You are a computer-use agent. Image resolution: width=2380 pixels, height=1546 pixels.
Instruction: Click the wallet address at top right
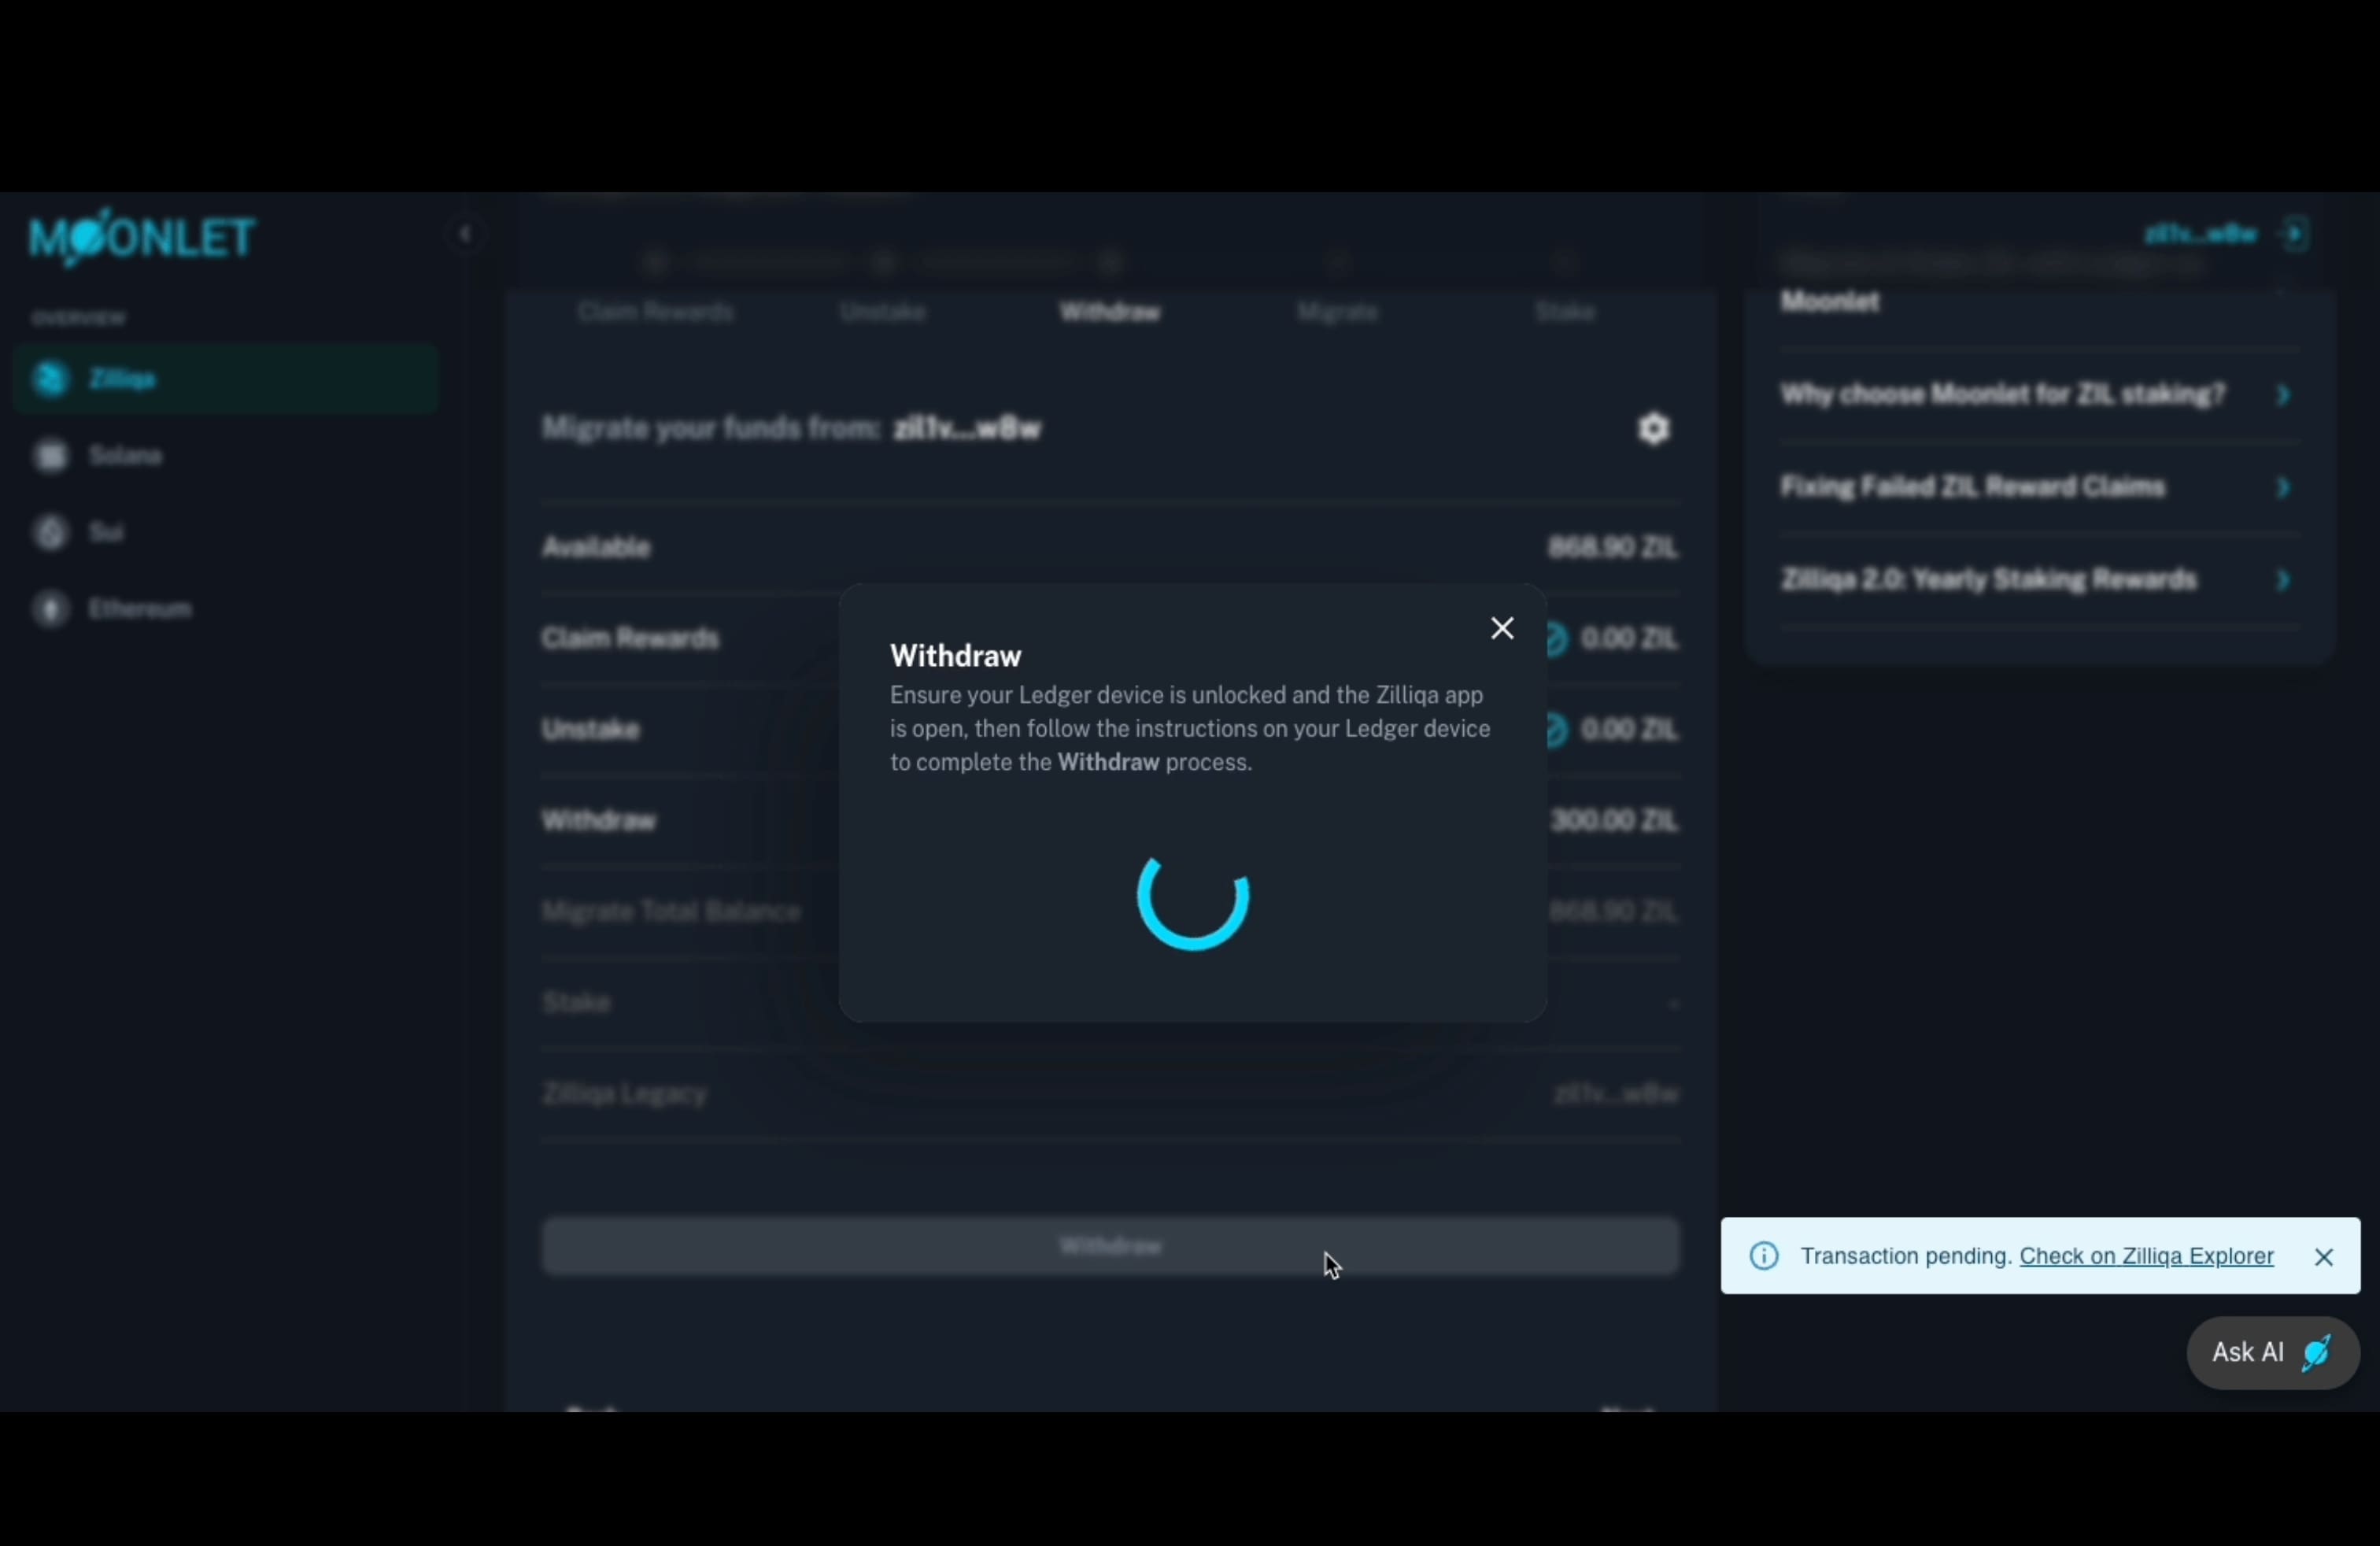pos(2200,234)
